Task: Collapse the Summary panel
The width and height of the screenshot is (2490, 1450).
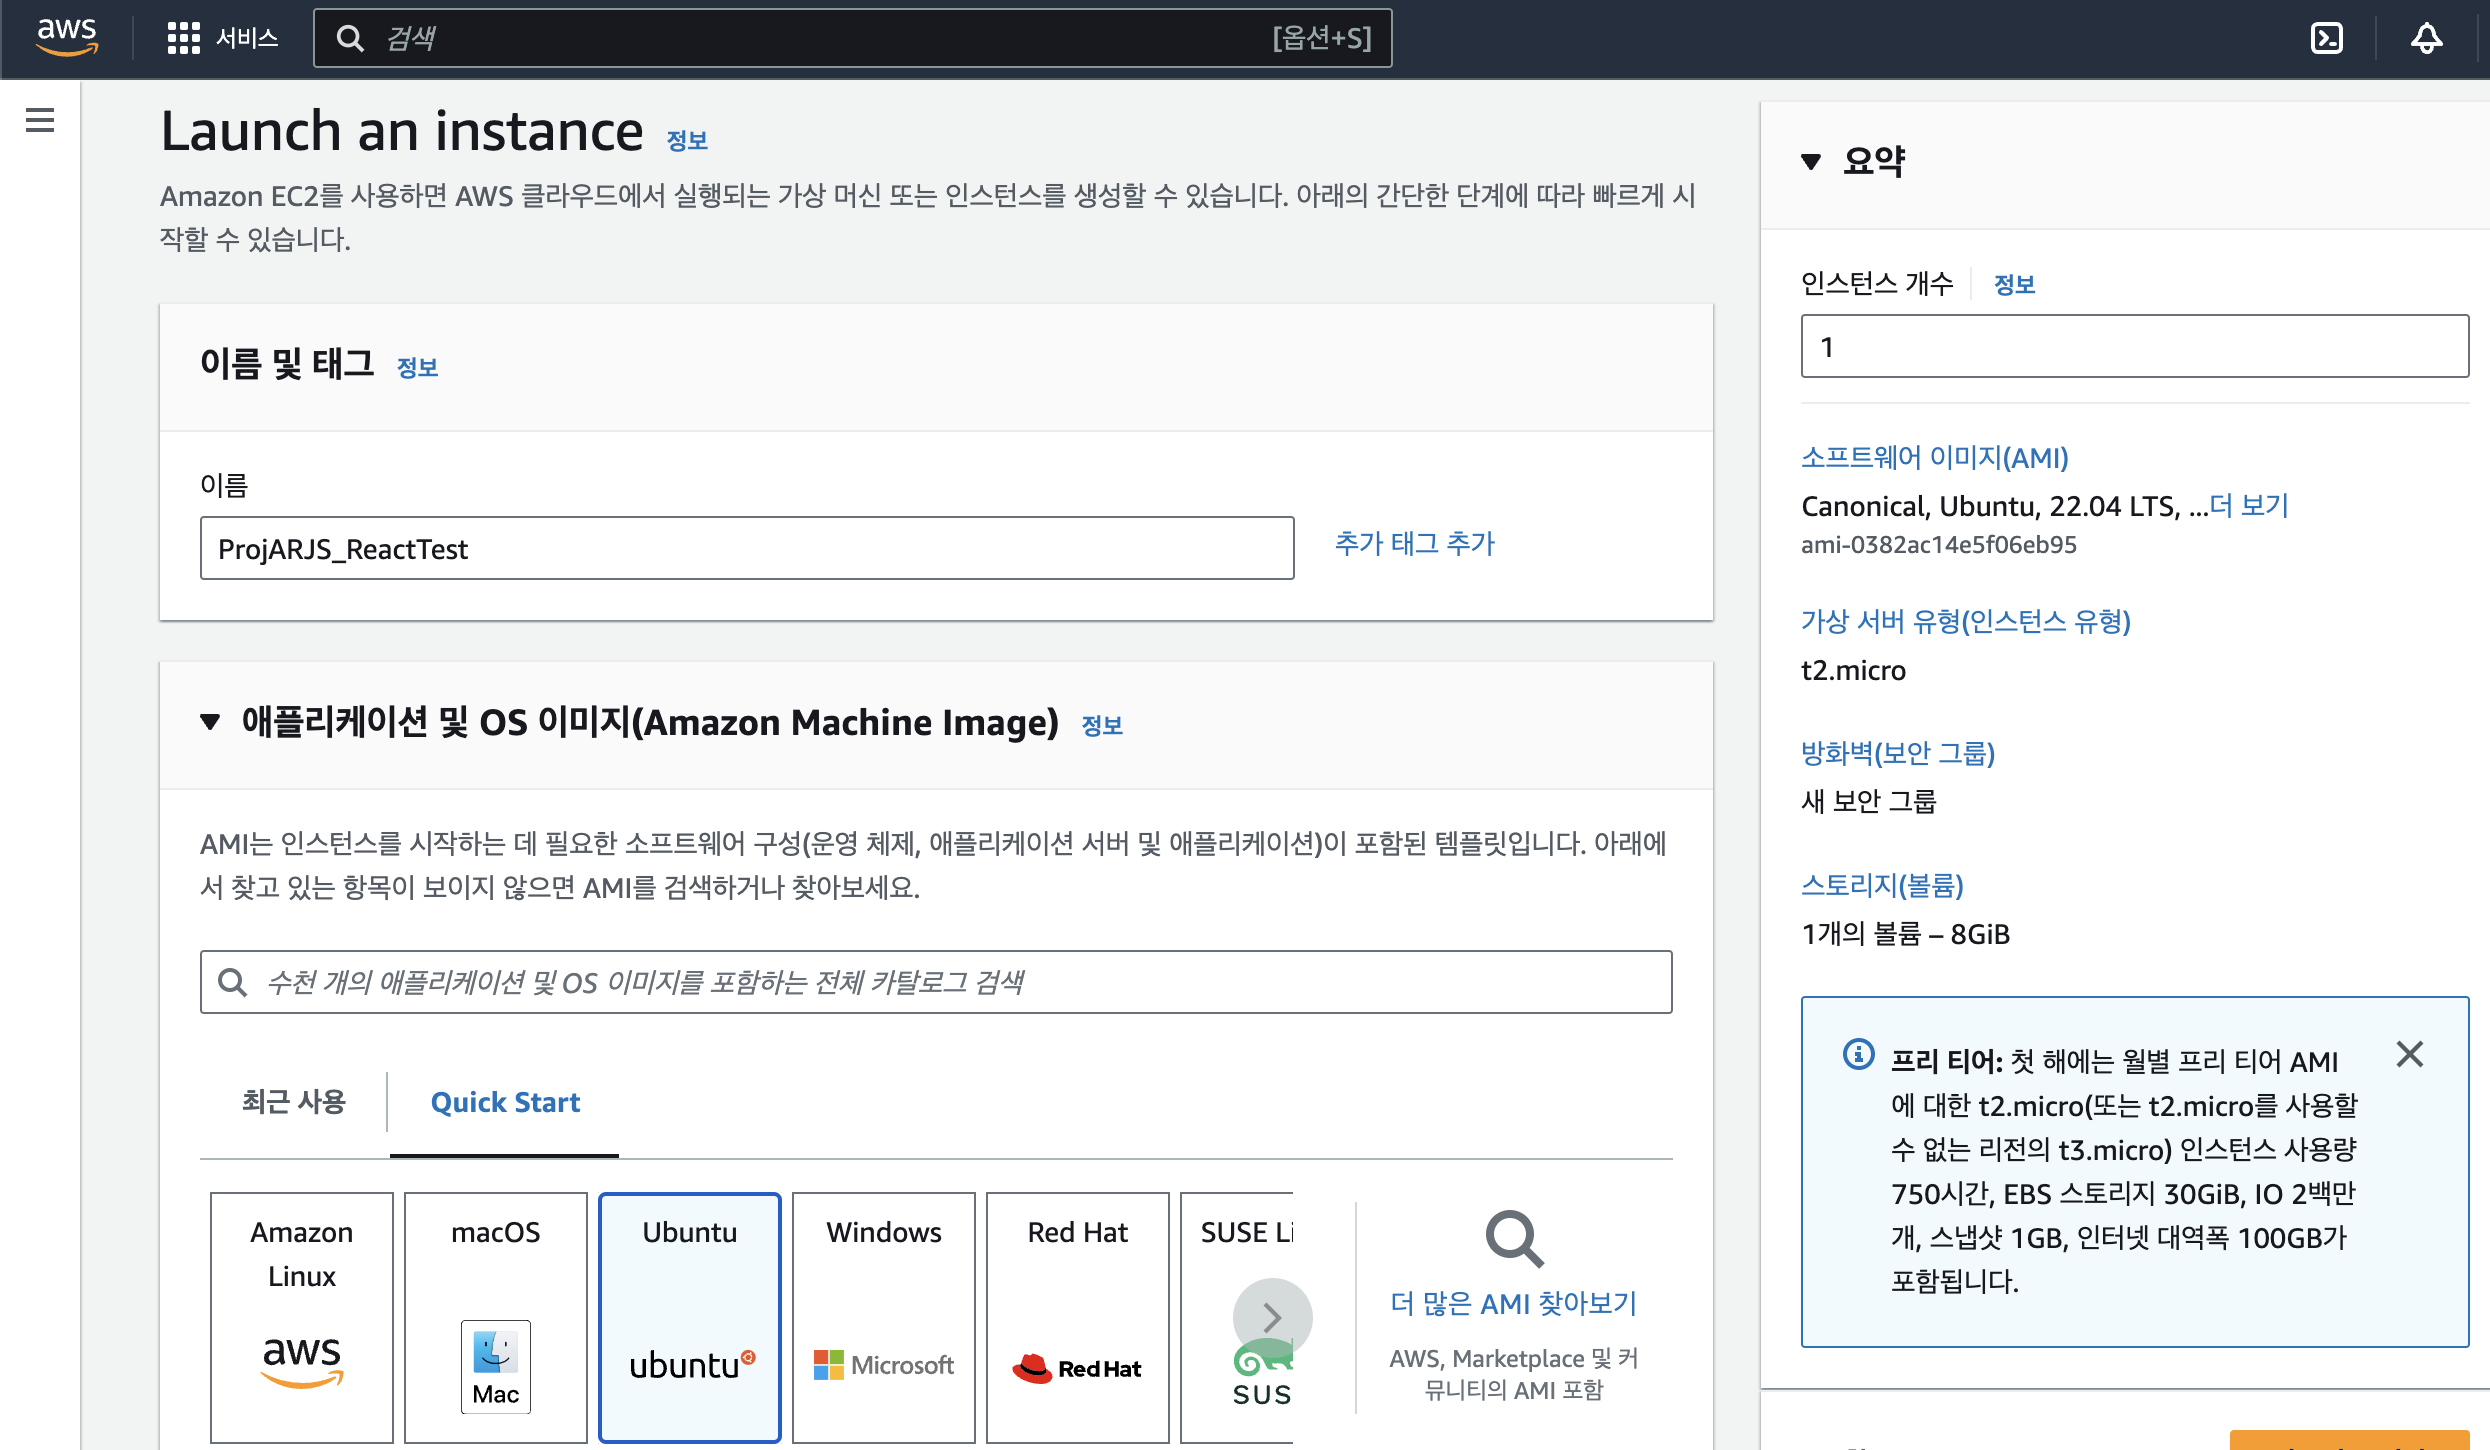Action: pos(1810,161)
